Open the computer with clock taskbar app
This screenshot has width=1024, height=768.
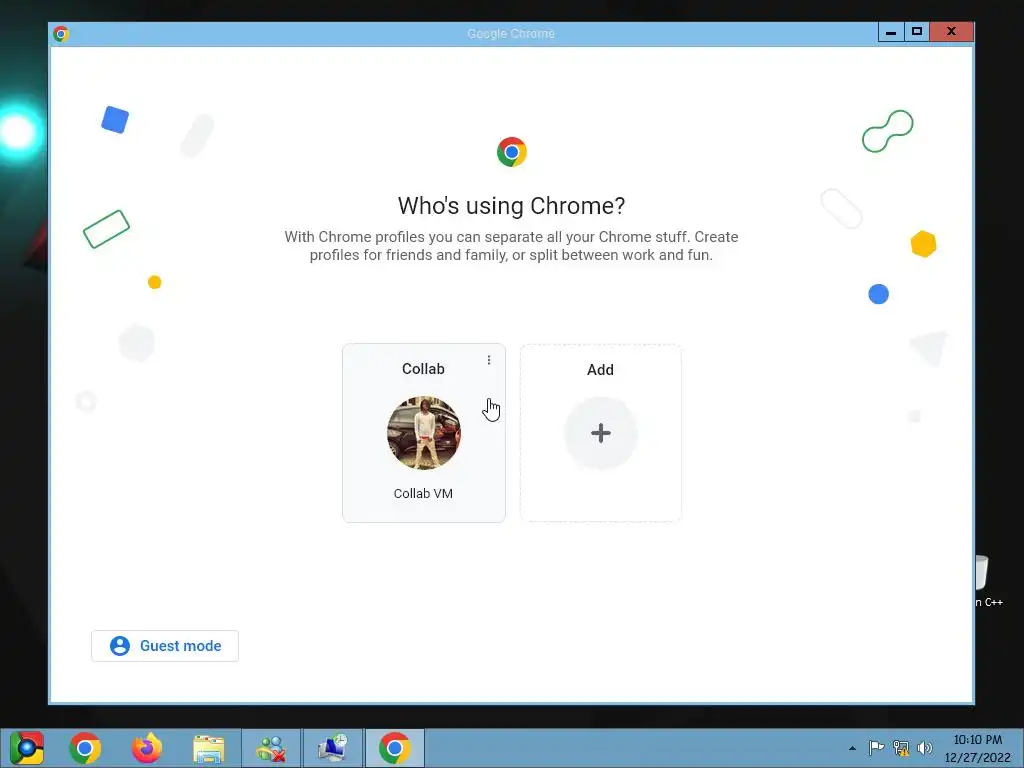(x=333, y=748)
